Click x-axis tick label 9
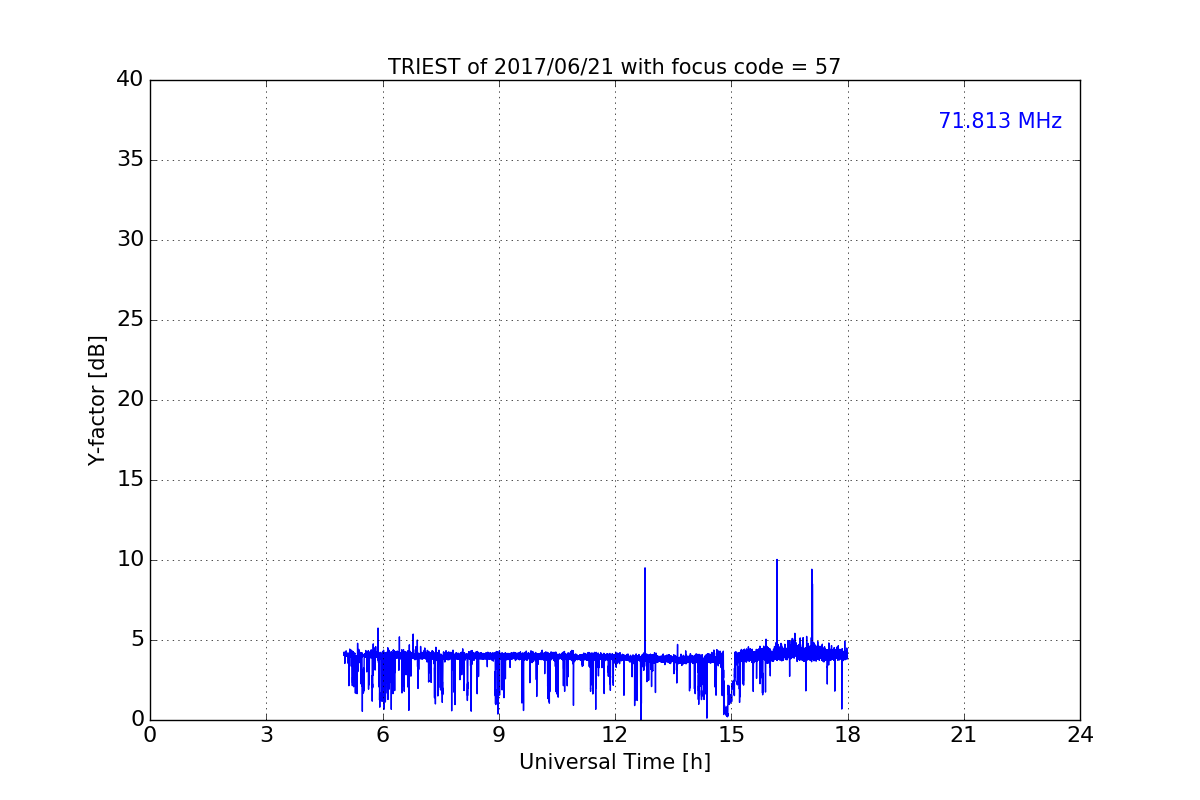 (x=499, y=735)
